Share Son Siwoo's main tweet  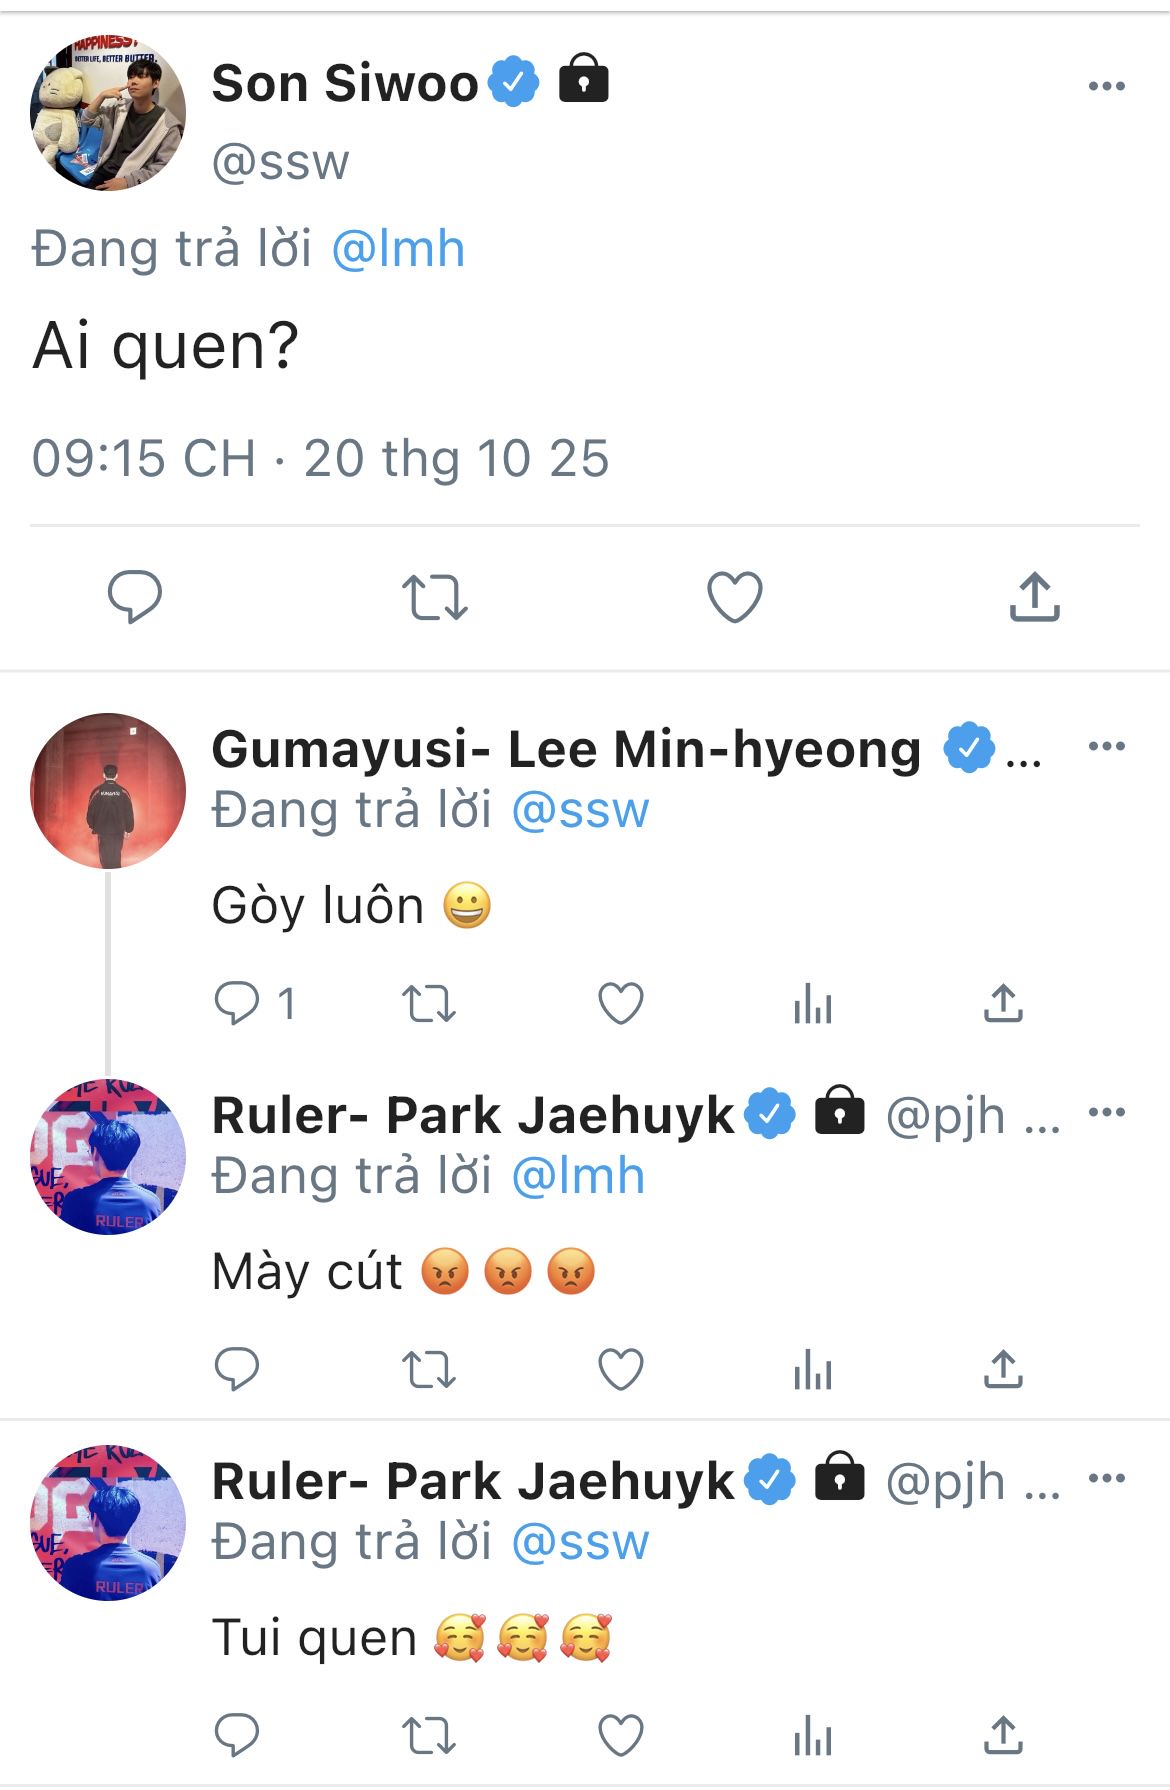pos(1034,597)
